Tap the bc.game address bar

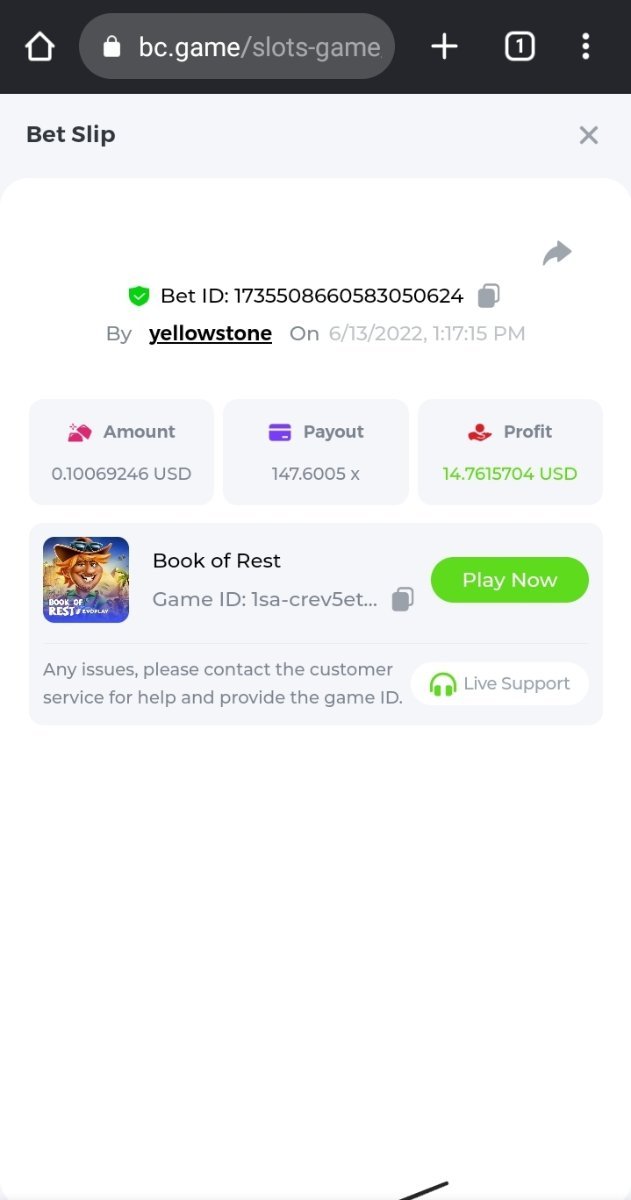click(258, 47)
